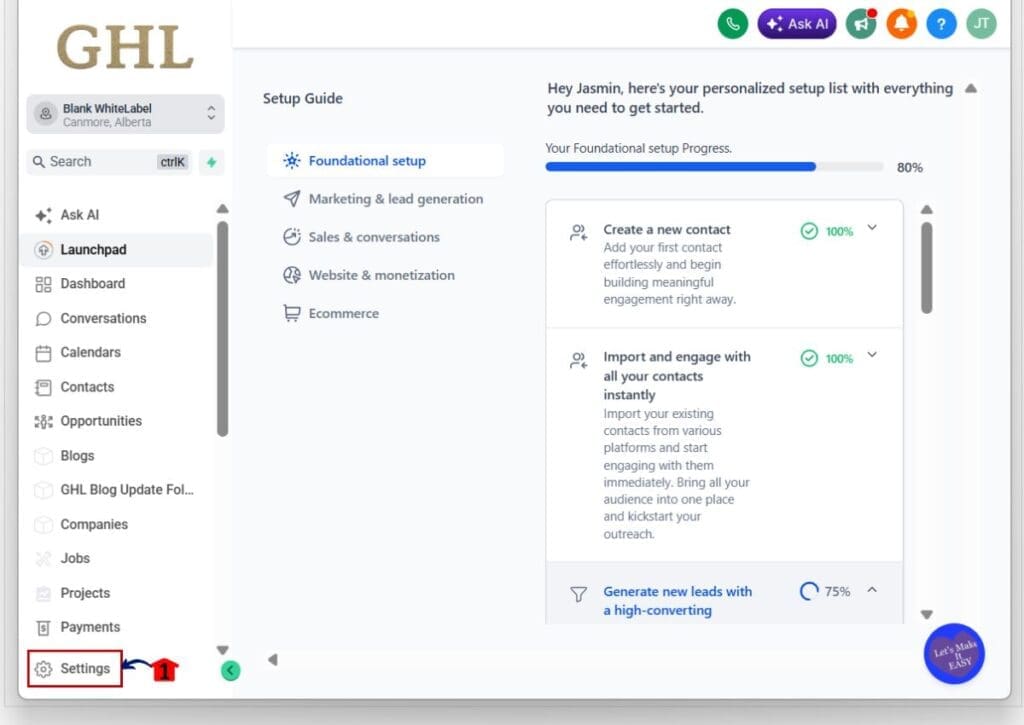This screenshot has width=1024, height=725.
Task: Click the Create a new contact title
Action: click(667, 229)
